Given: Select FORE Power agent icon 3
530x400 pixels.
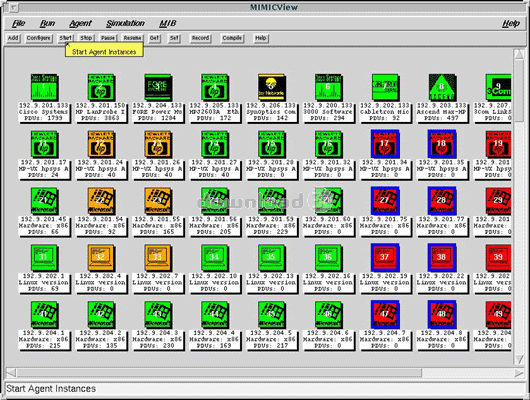Looking at the screenshot, I should tap(158, 87).
